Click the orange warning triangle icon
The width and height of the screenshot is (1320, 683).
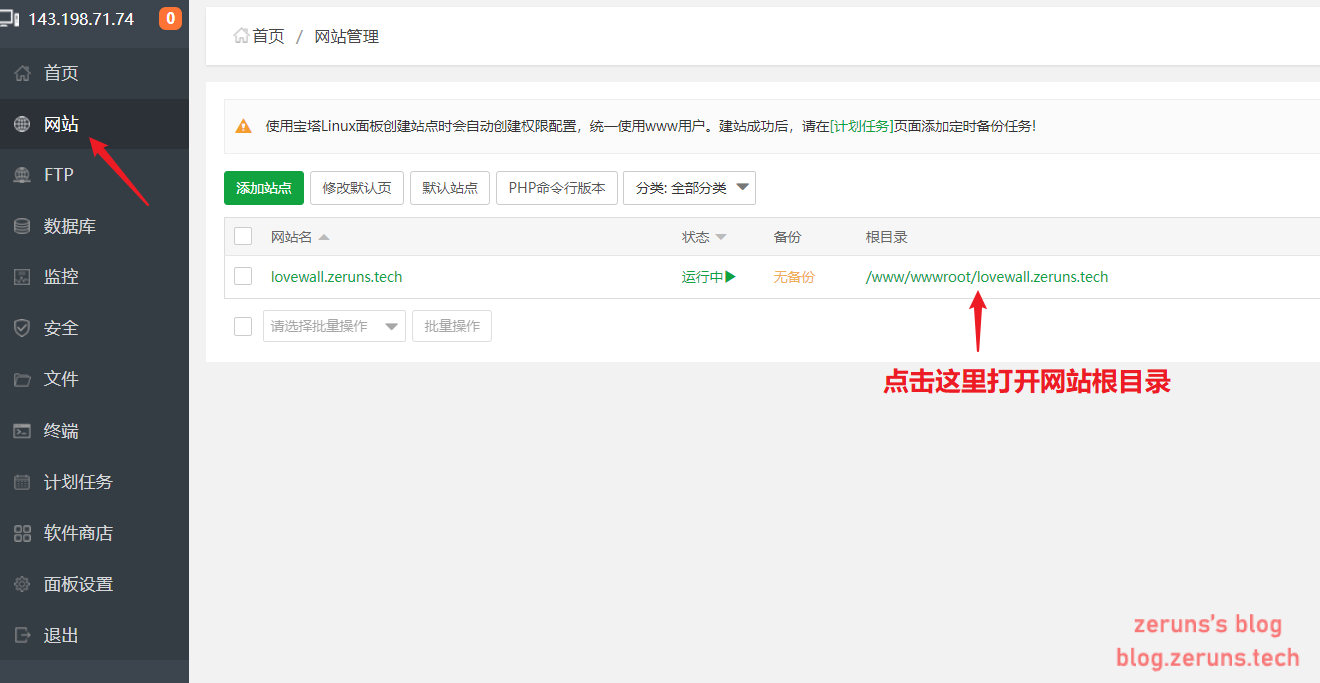pyautogui.click(x=243, y=126)
